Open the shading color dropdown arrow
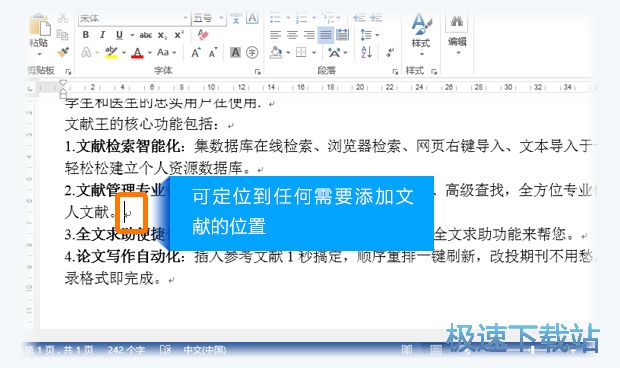This screenshot has height=368, width=620. (288, 53)
